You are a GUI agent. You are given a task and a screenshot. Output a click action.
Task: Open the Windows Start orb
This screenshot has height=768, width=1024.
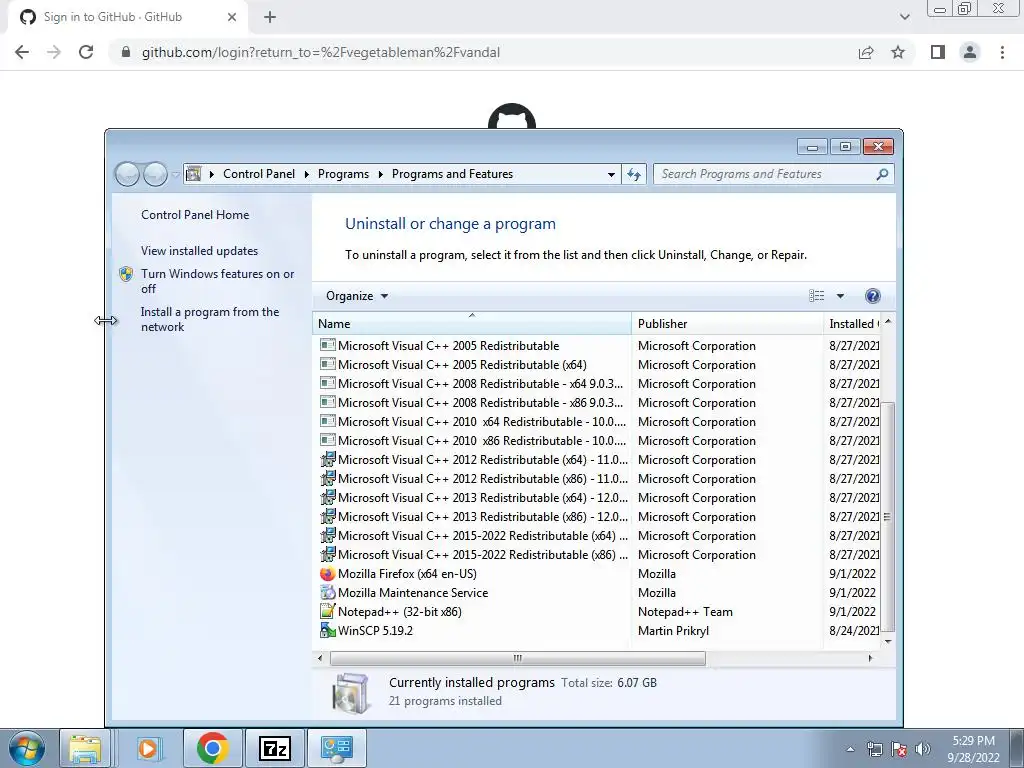click(26, 748)
